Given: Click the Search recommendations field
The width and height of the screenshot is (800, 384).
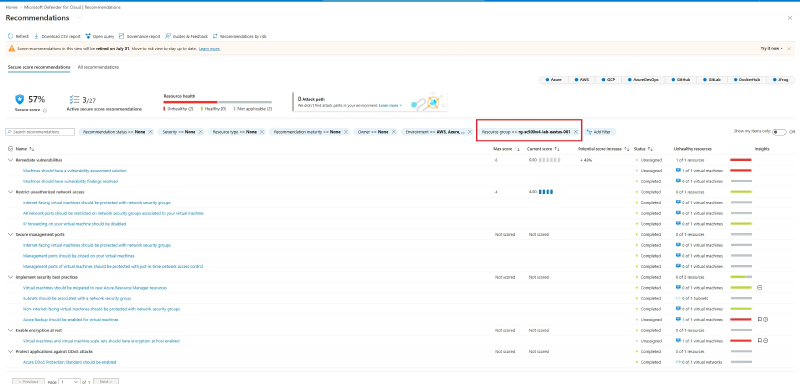Looking at the screenshot, I should 40,132.
